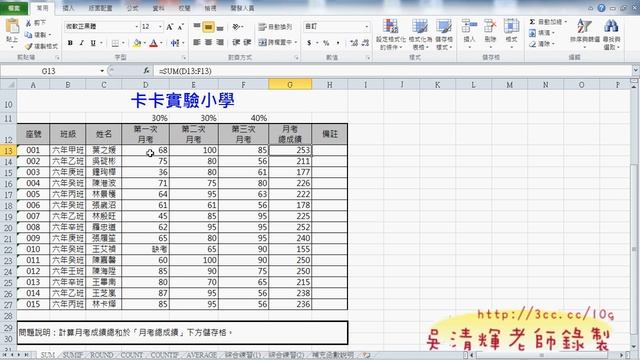Apply Bold formatting
The width and height of the screenshot is (640, 360).
(x=70, y=42)
